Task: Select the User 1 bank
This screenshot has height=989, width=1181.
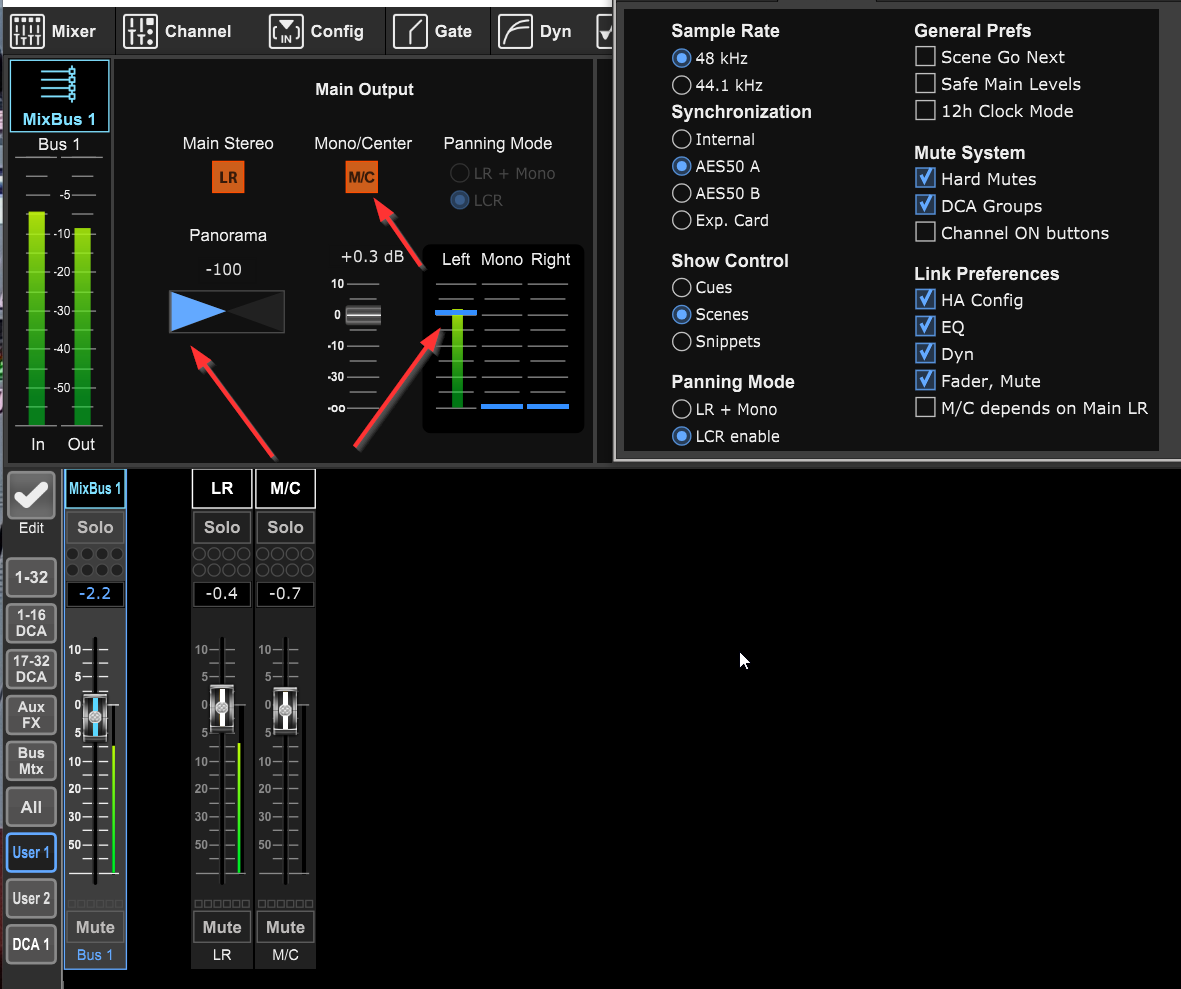Action: tap(31, 853)
